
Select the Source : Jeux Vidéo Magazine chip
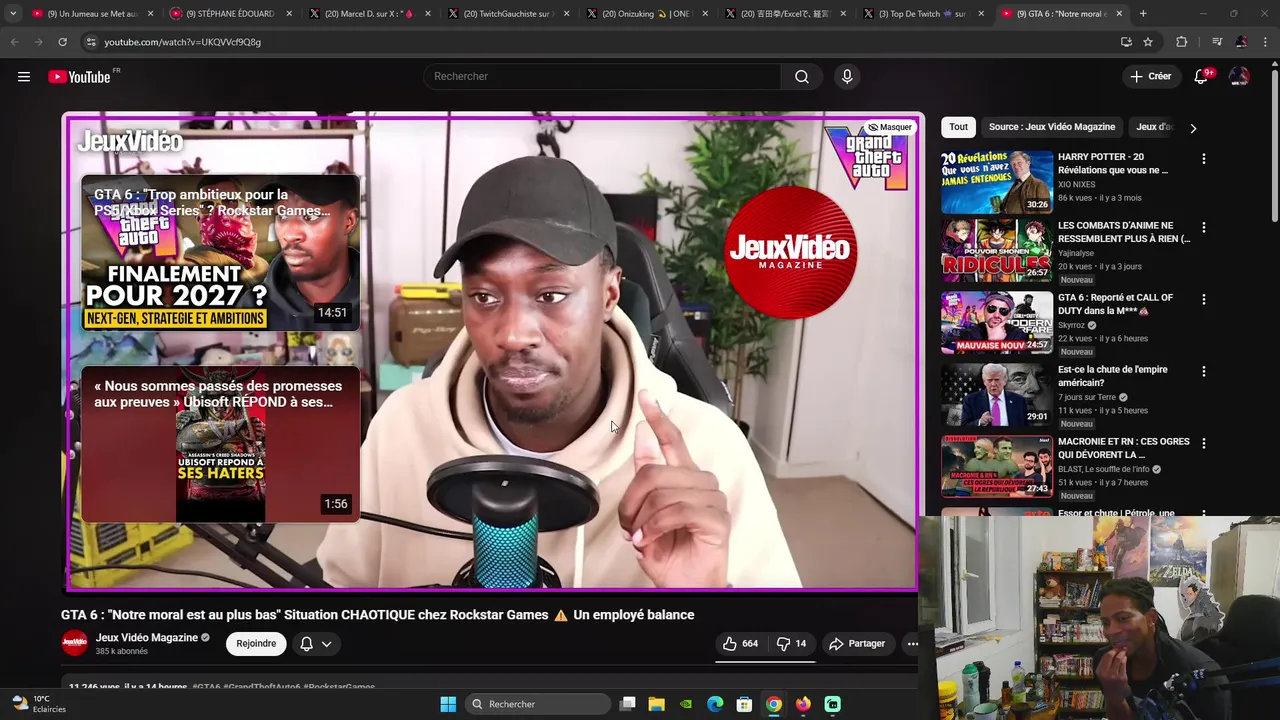1052,127
